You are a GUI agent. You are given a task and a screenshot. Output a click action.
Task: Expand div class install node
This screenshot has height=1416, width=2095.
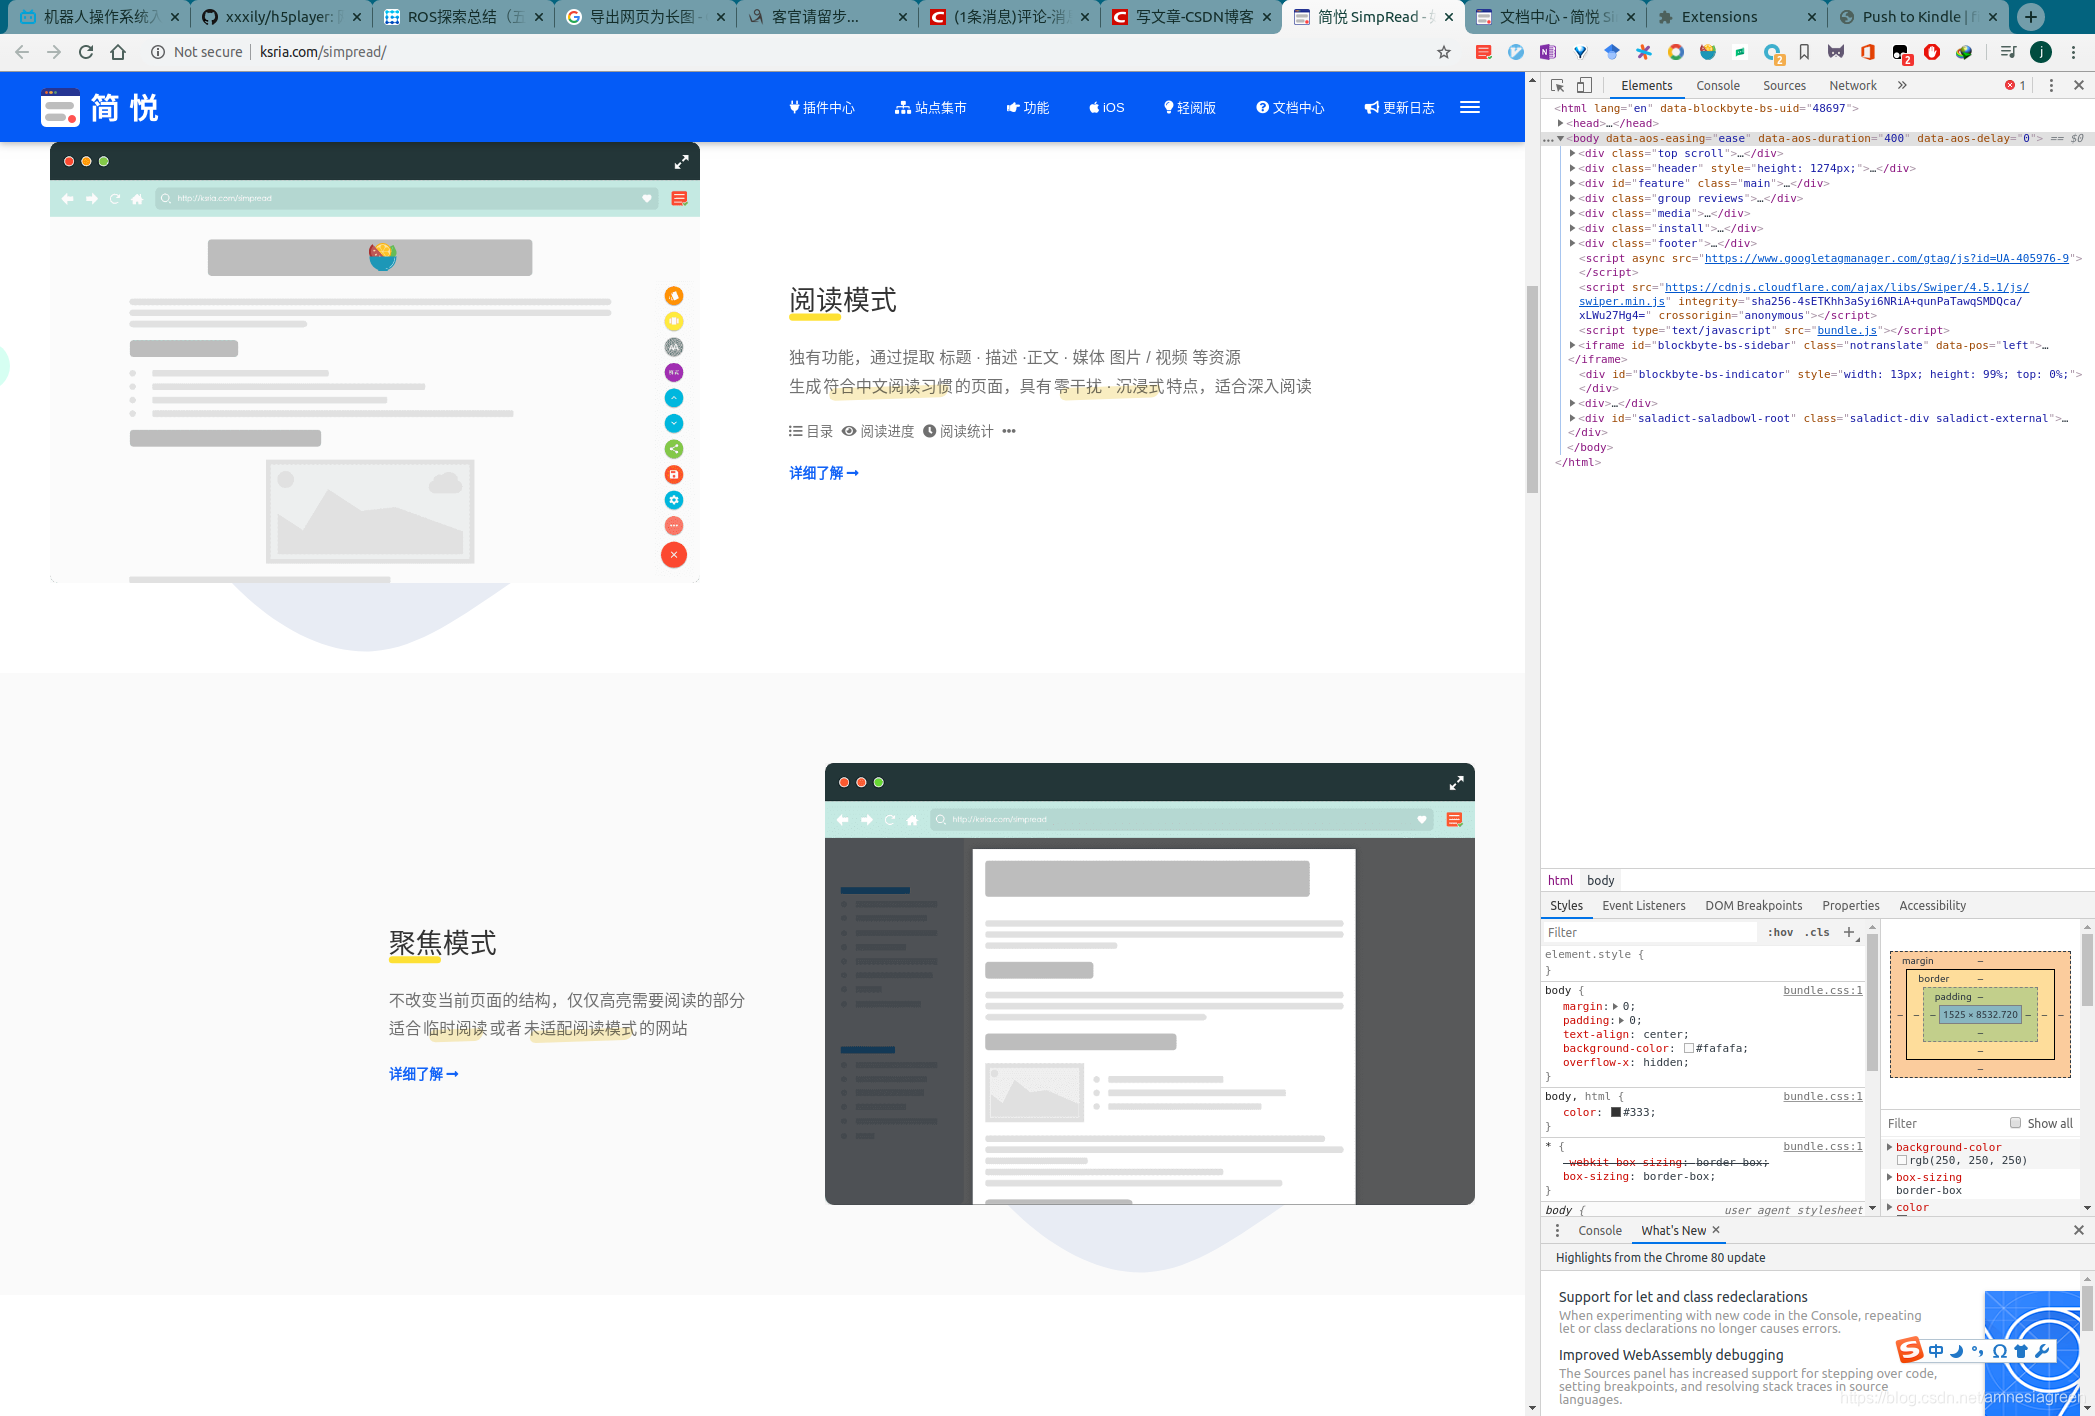tap(1572, 228)
